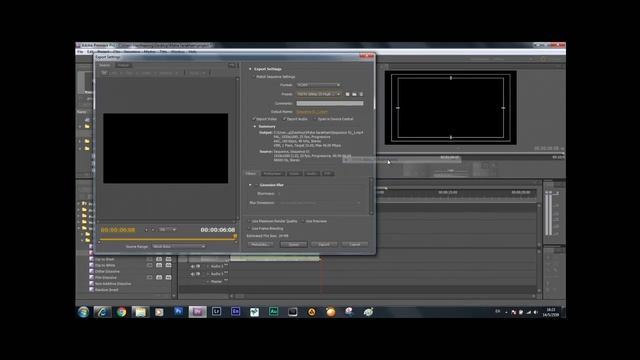
Task: Enable Use Previews checkbox
Action: tap(303, 221)
